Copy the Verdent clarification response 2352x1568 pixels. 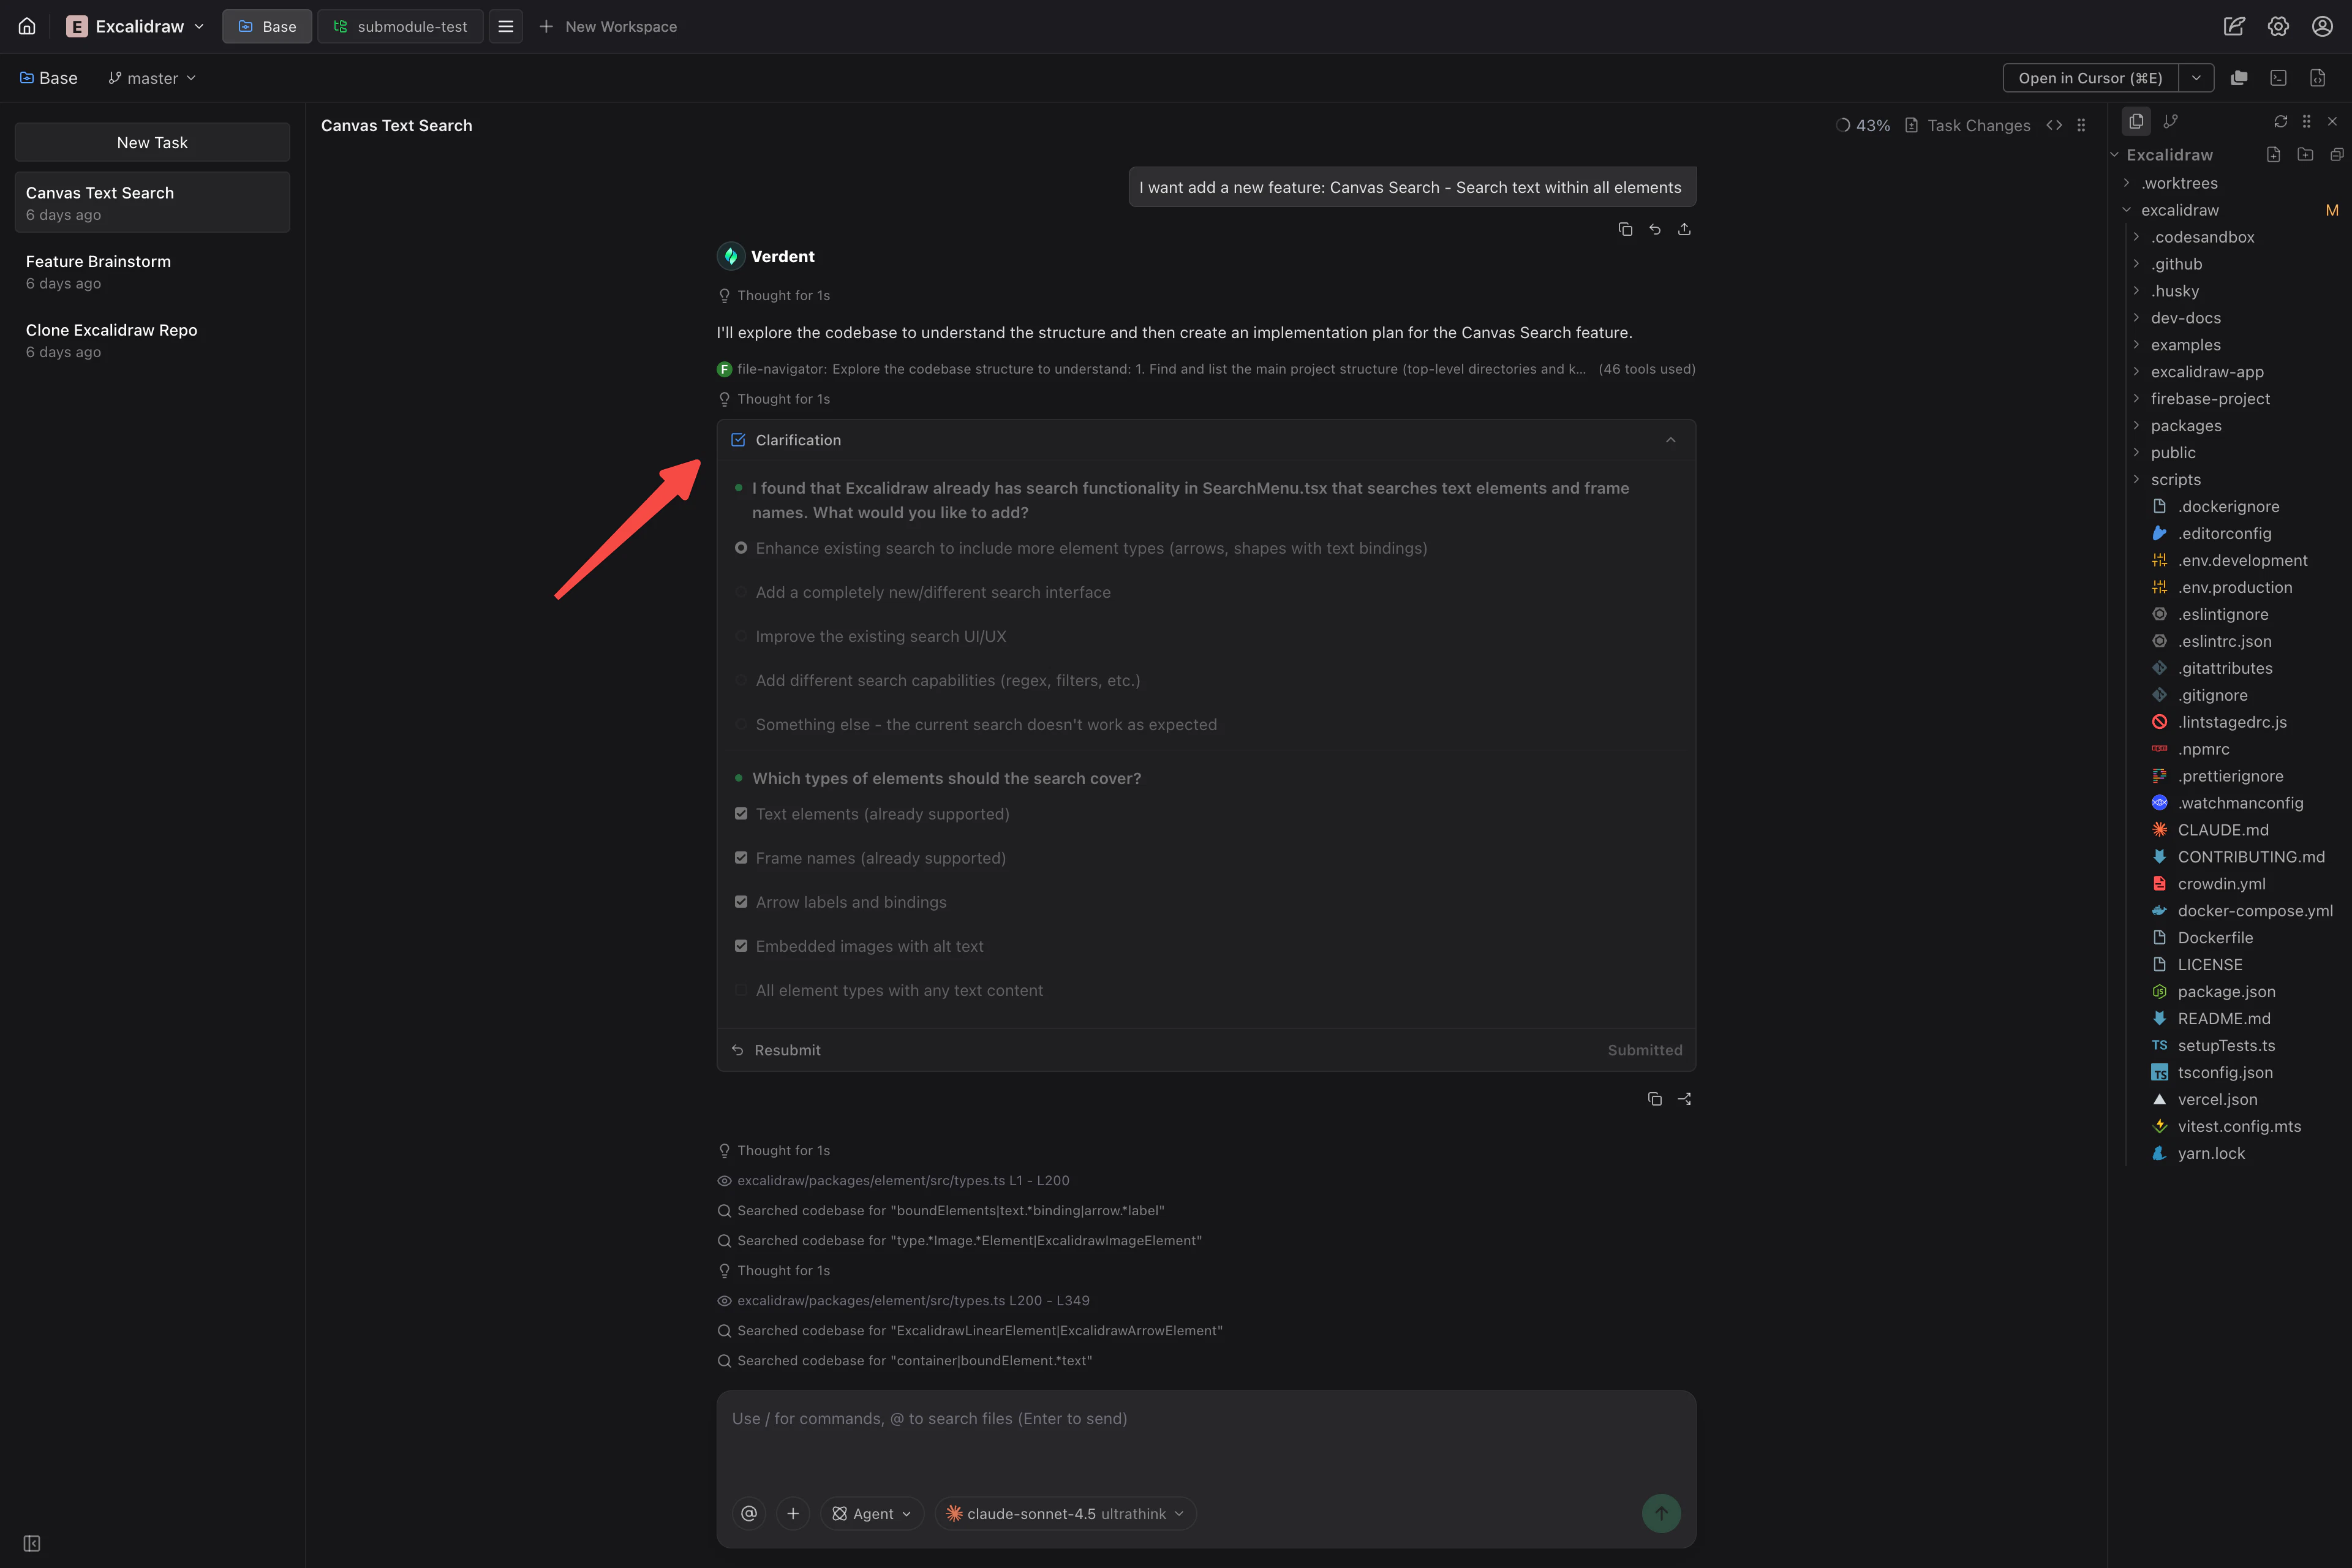coord(1655,1099)
